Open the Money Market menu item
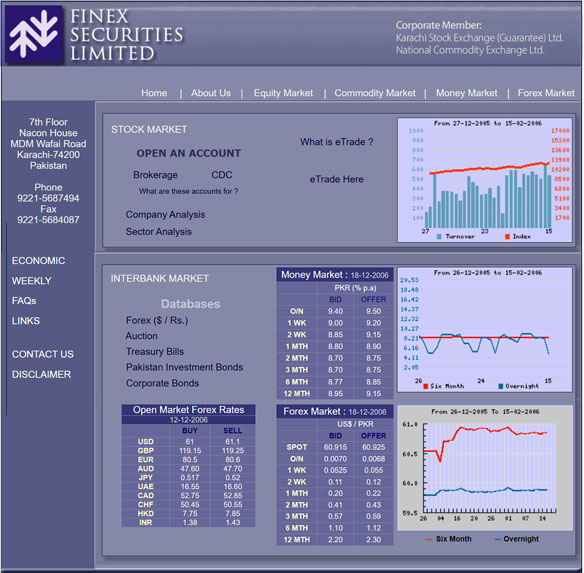The image size is (584, 573). click(466, 93)
